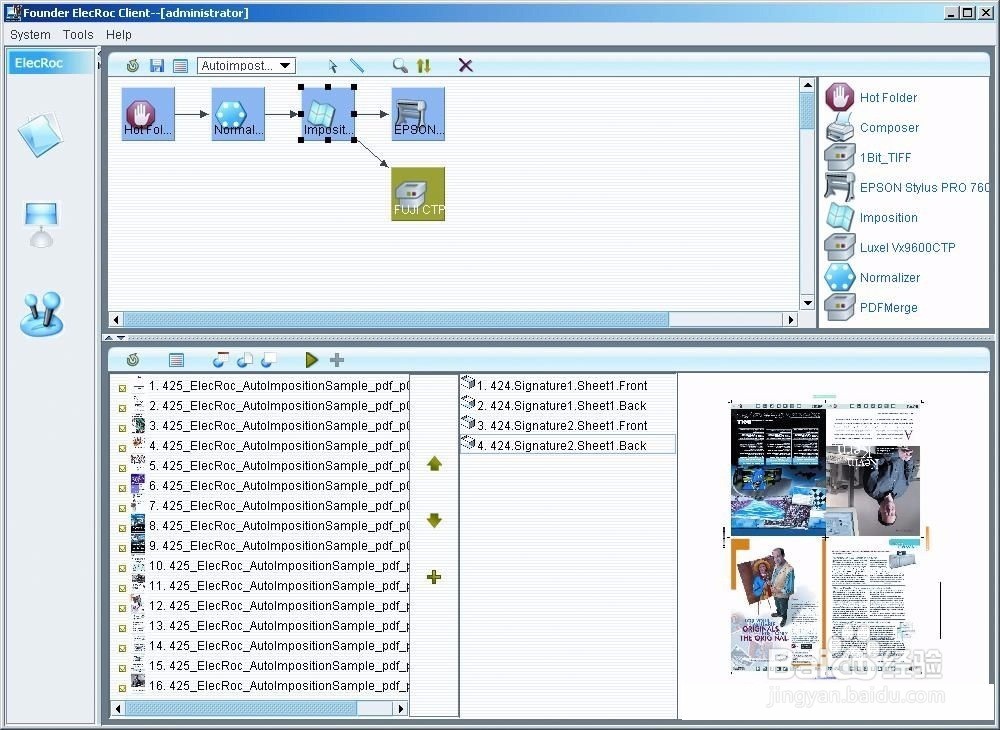Screen dimensions: 1000x730
Task: Choose PDFMerge from the processor palette
Action: tap(871, 307)
